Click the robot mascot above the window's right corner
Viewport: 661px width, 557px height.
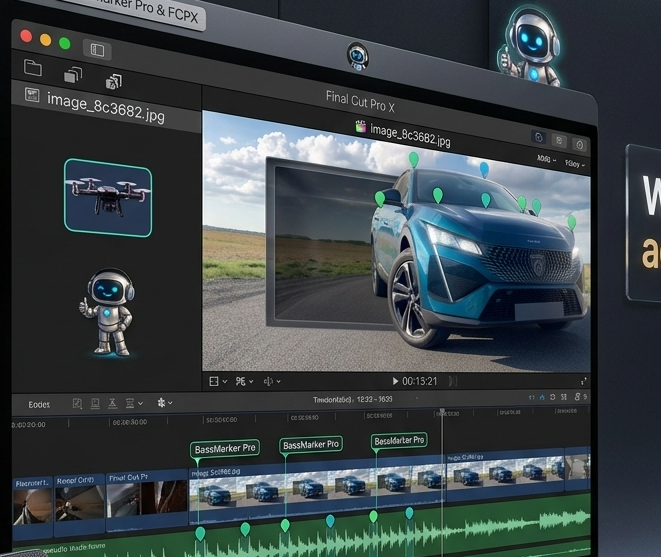tap(530, 44)
